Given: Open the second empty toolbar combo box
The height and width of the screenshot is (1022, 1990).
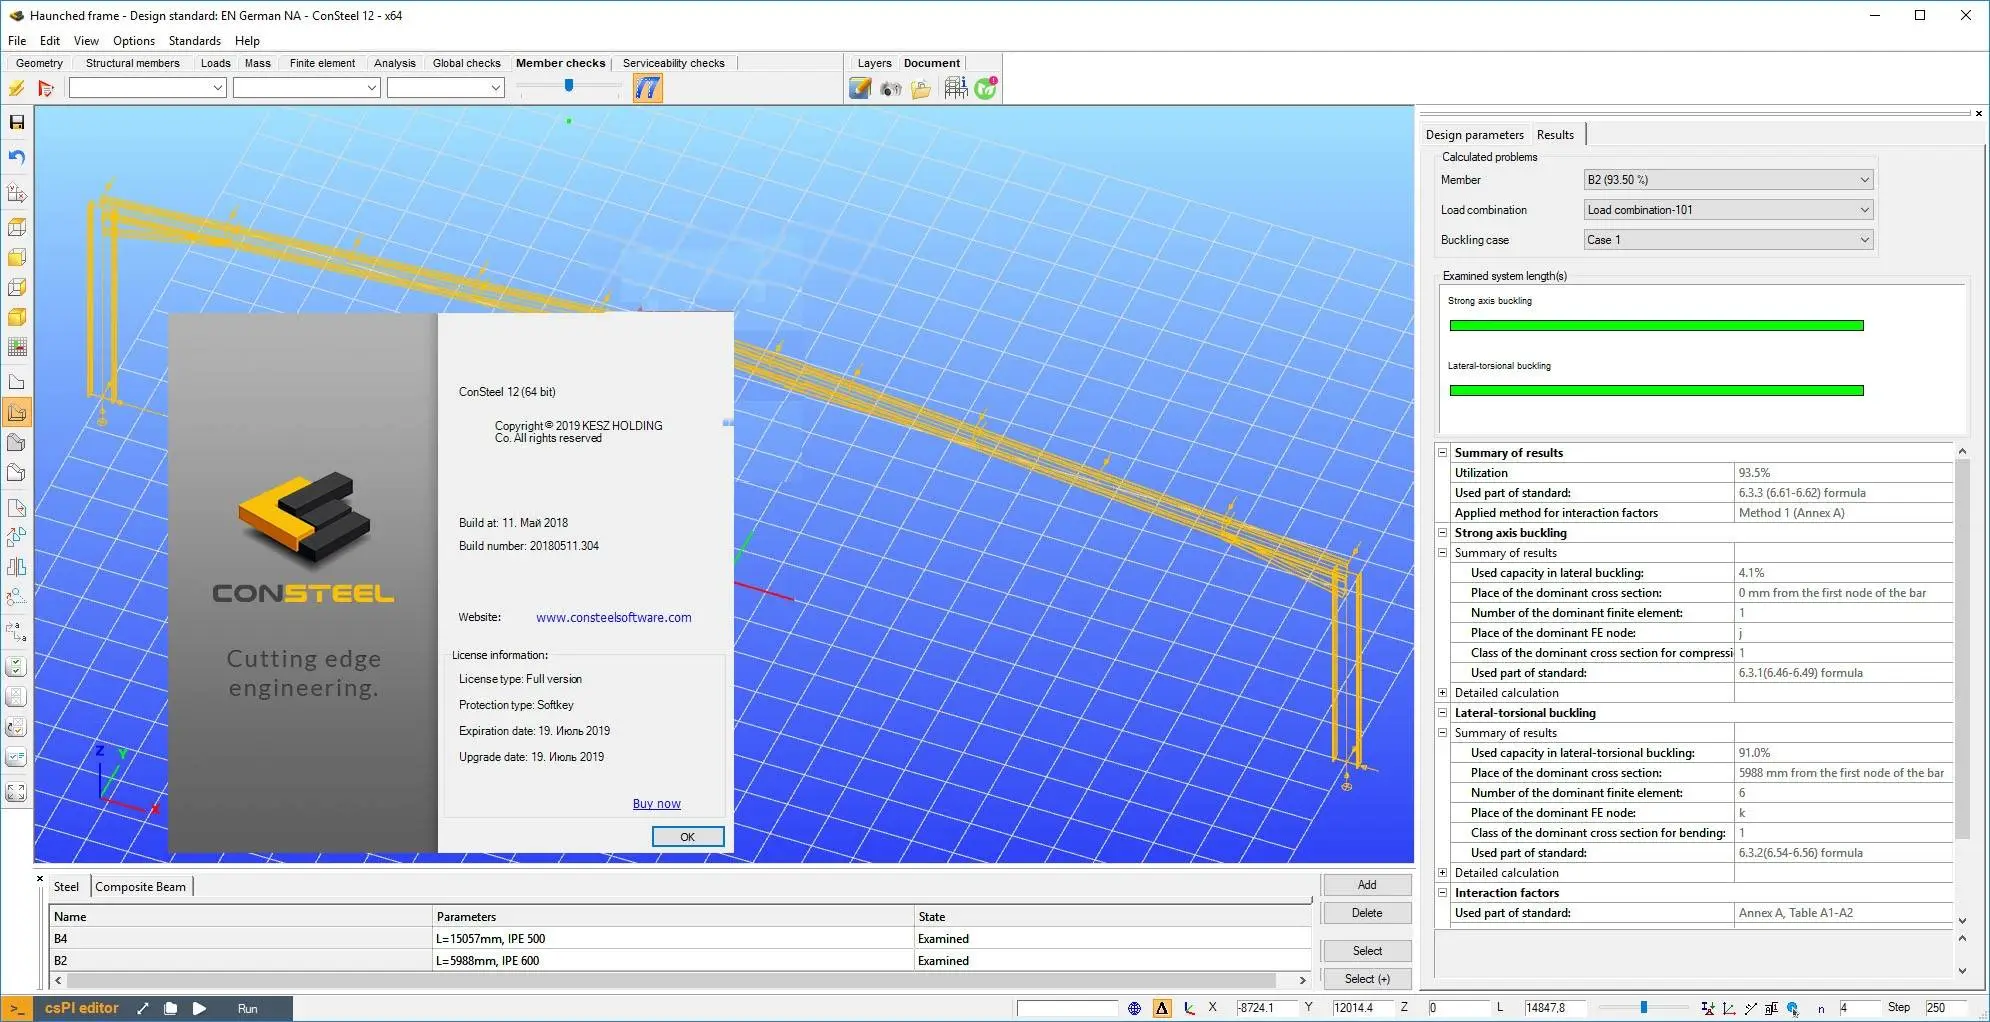Looking at the screenshot, I should [x=306, y=88].
